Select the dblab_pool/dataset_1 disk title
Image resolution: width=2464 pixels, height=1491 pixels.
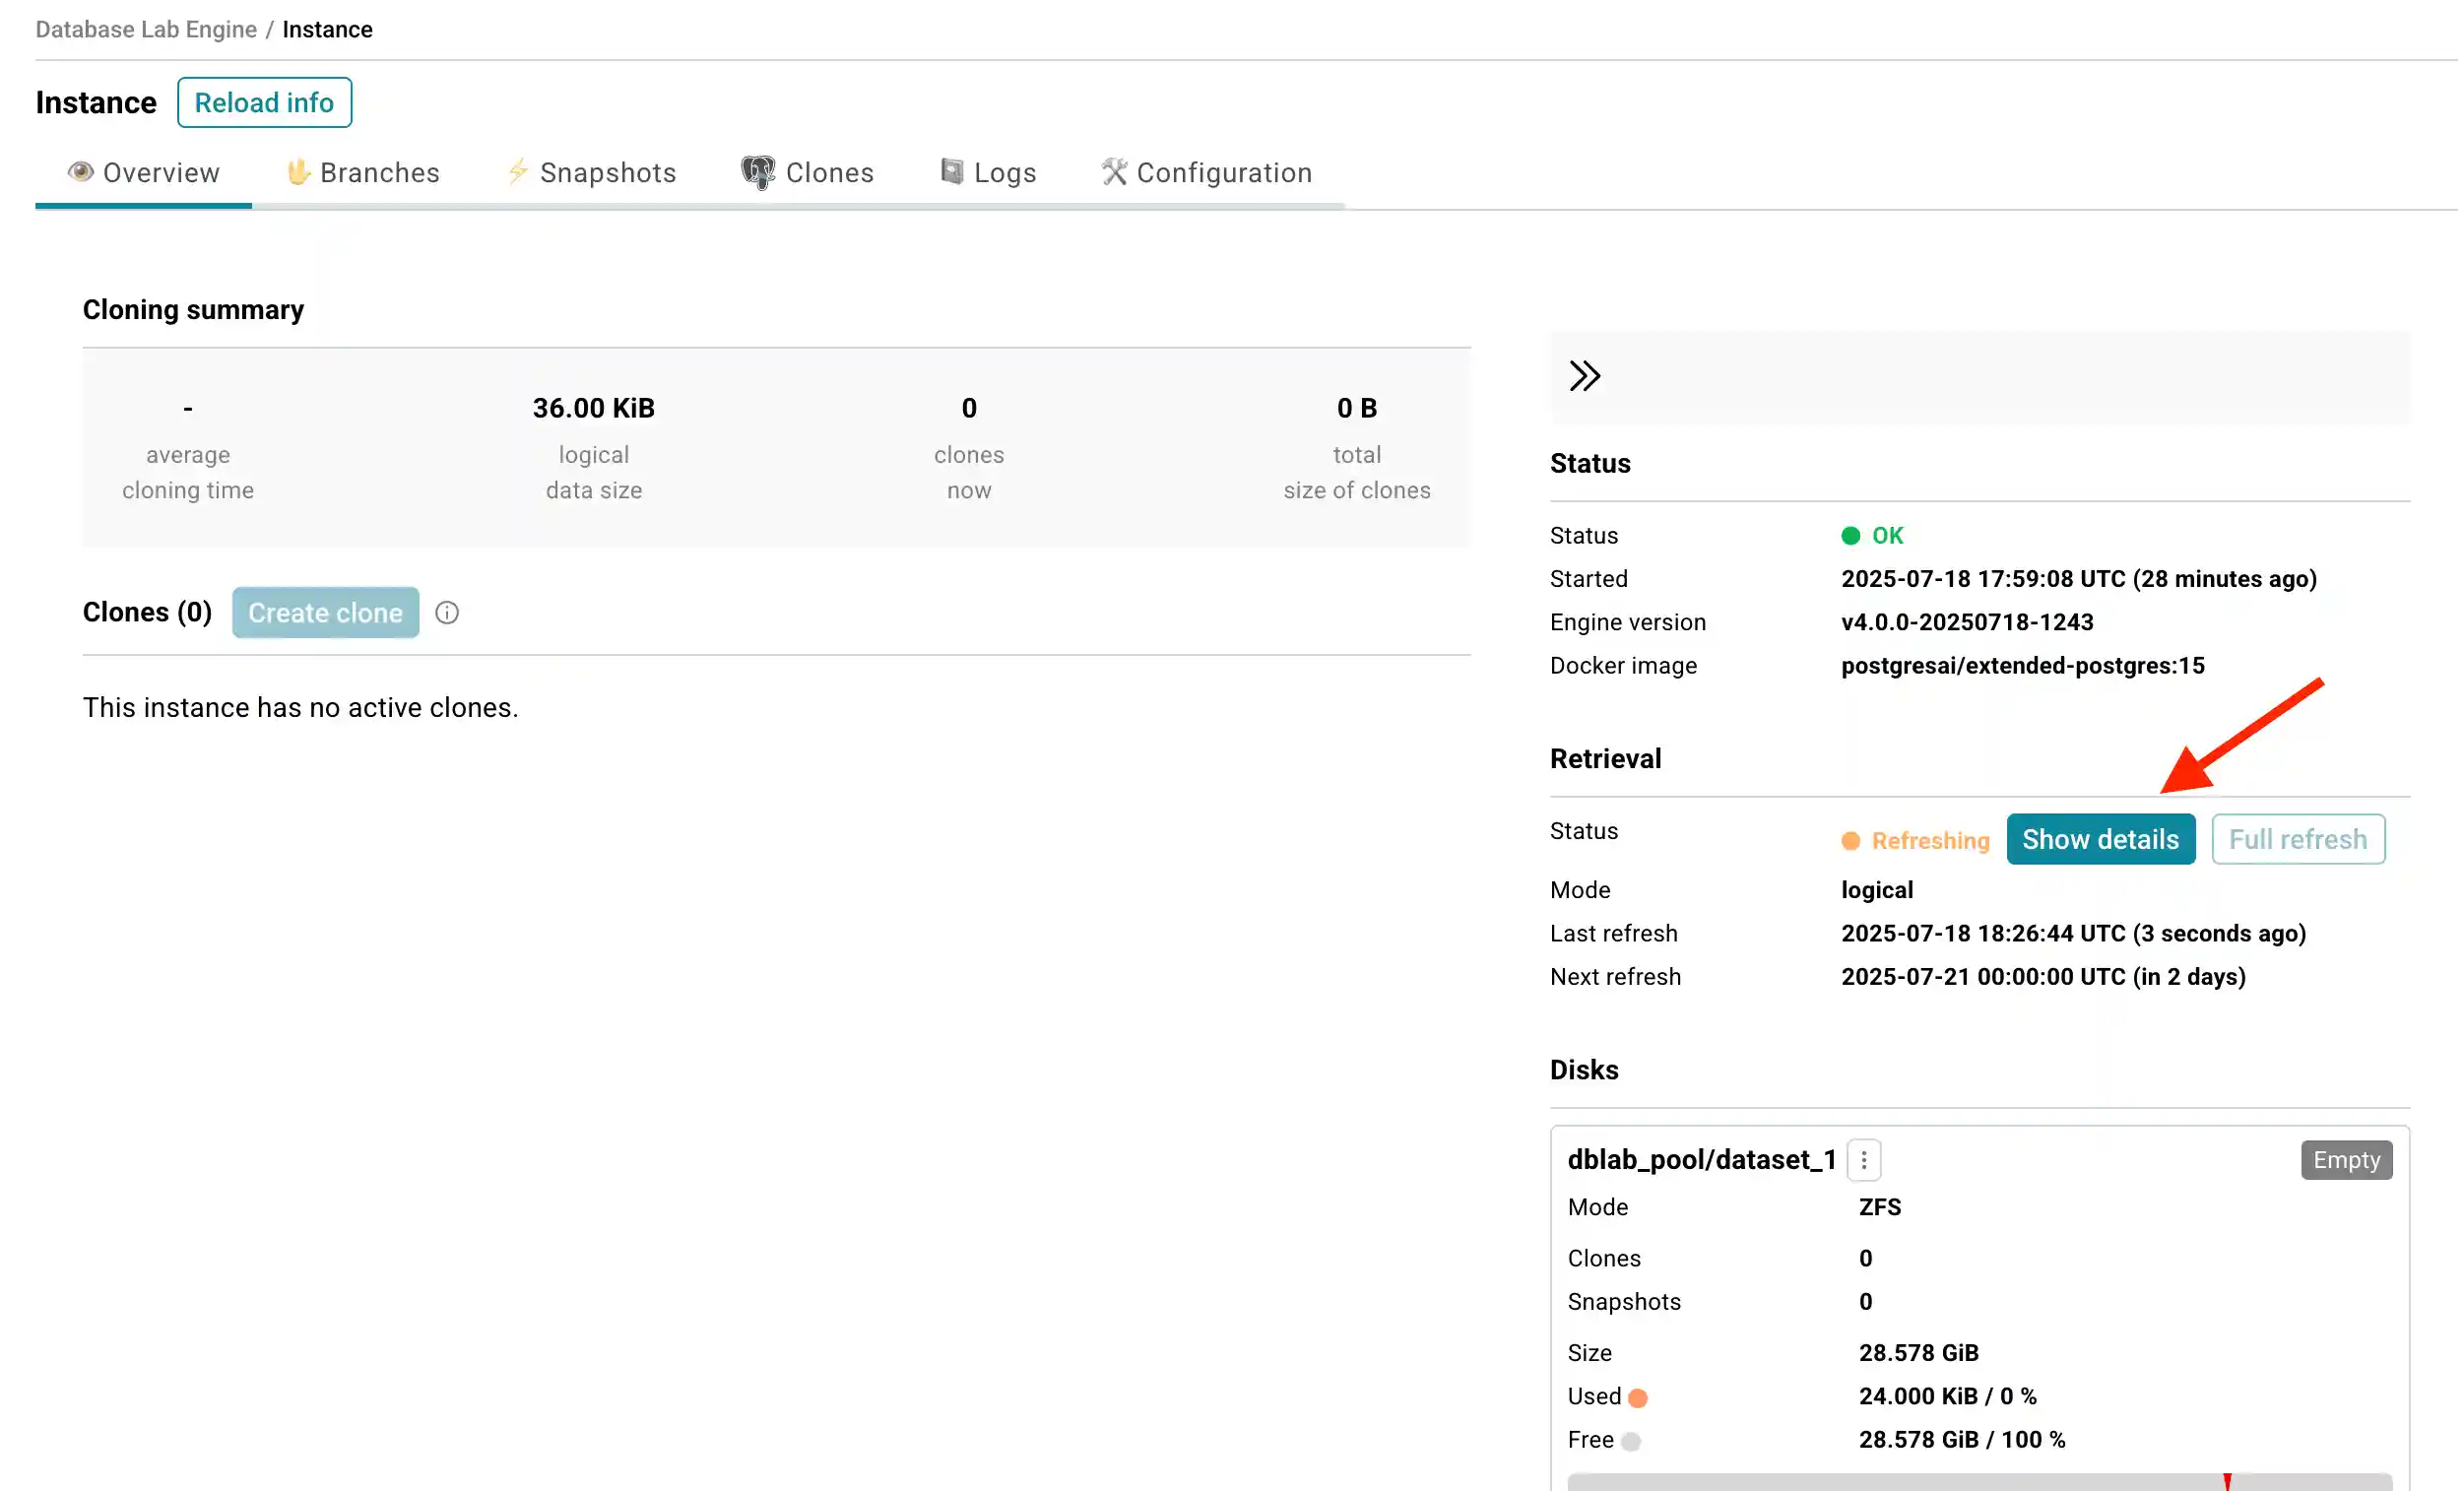[1700, 1159]
